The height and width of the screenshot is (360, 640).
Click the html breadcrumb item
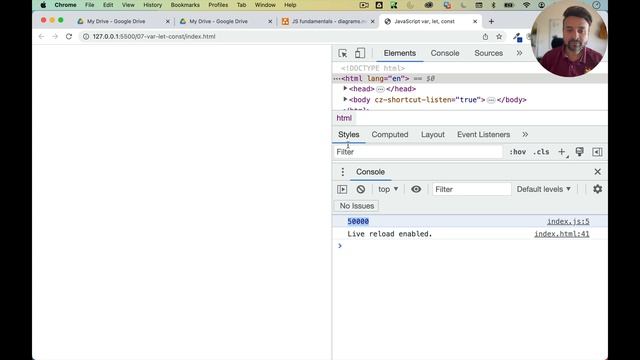coord(344,118)
